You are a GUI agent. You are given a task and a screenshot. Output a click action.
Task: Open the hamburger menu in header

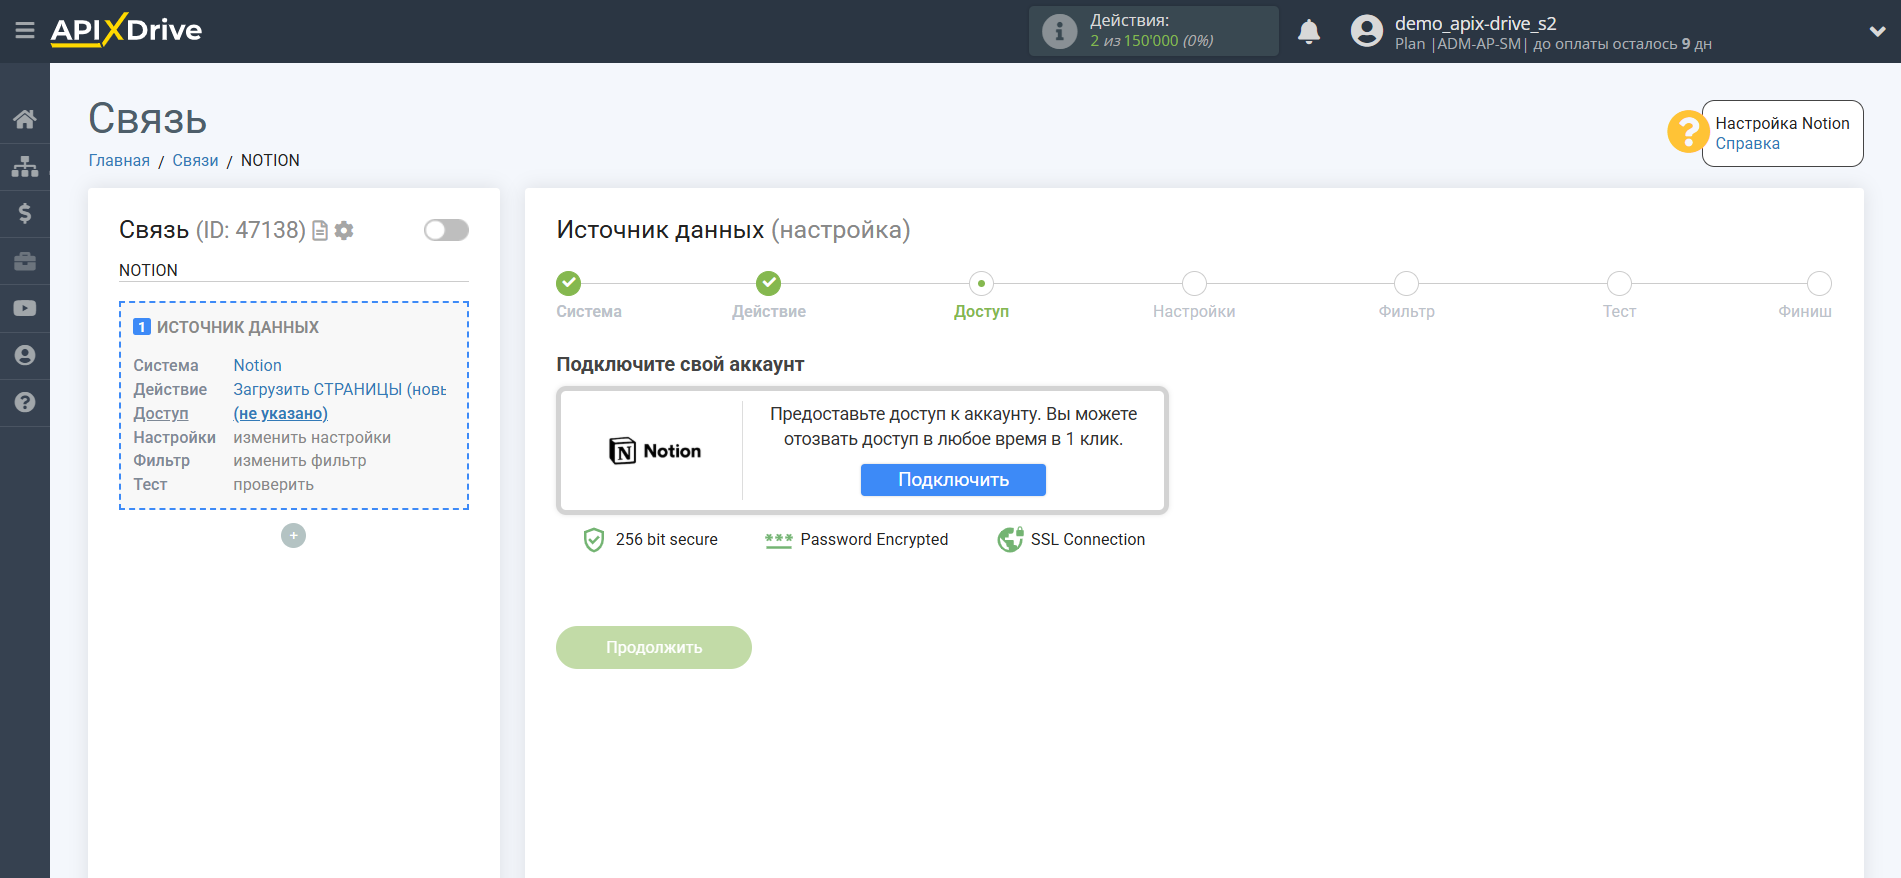coord(25,31)
